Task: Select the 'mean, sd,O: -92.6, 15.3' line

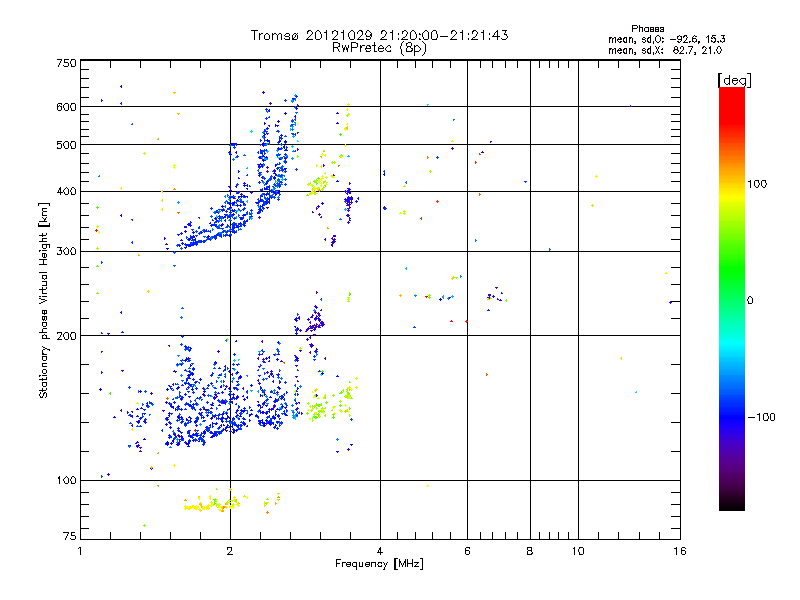Action: (x=666, y=39)
